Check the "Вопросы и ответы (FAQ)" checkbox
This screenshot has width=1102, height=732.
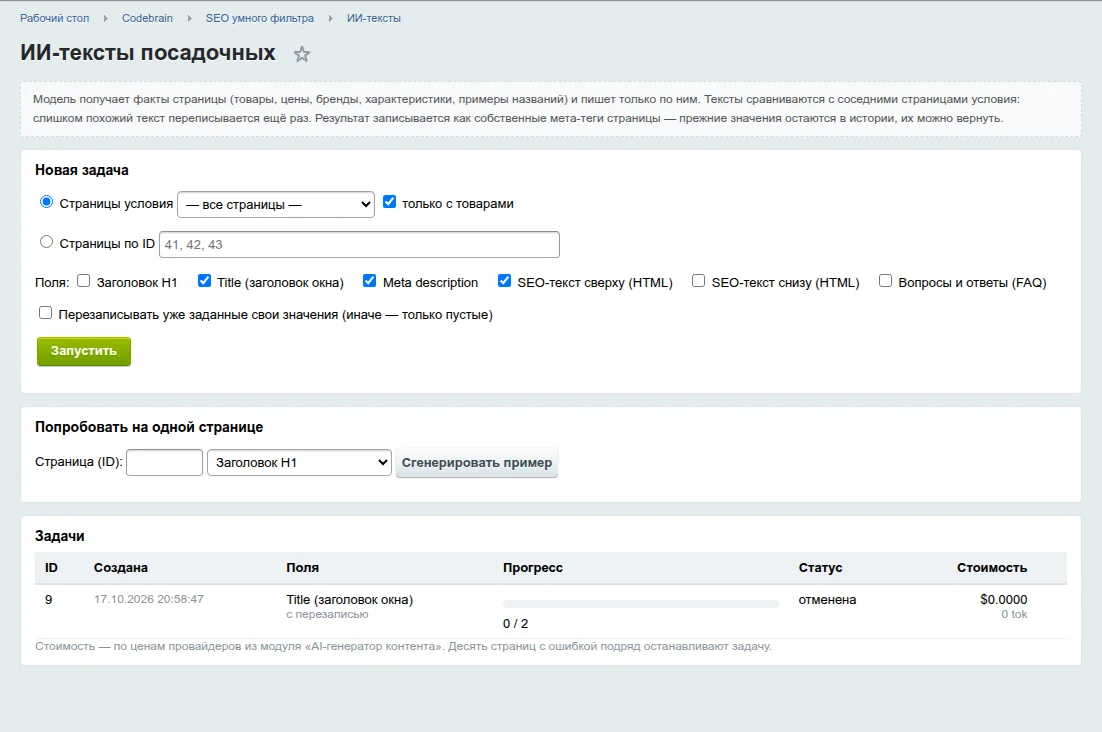(886, 281)
